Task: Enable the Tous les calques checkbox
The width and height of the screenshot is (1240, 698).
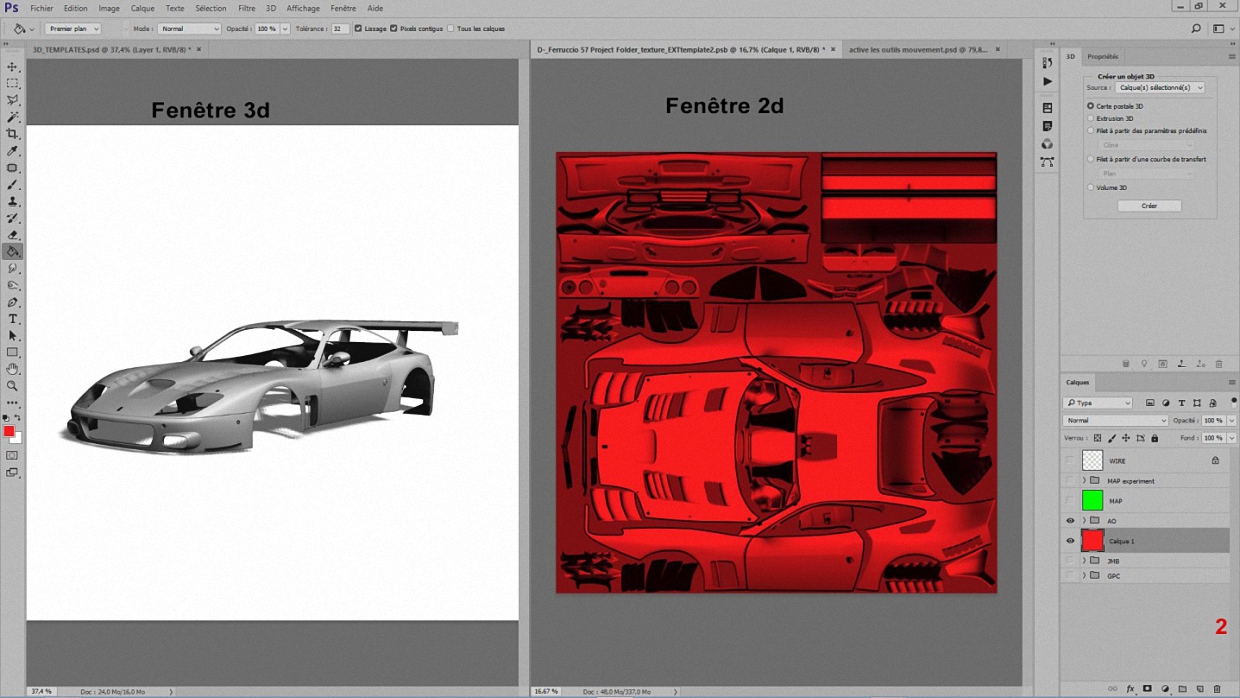Action: (451, 29)
